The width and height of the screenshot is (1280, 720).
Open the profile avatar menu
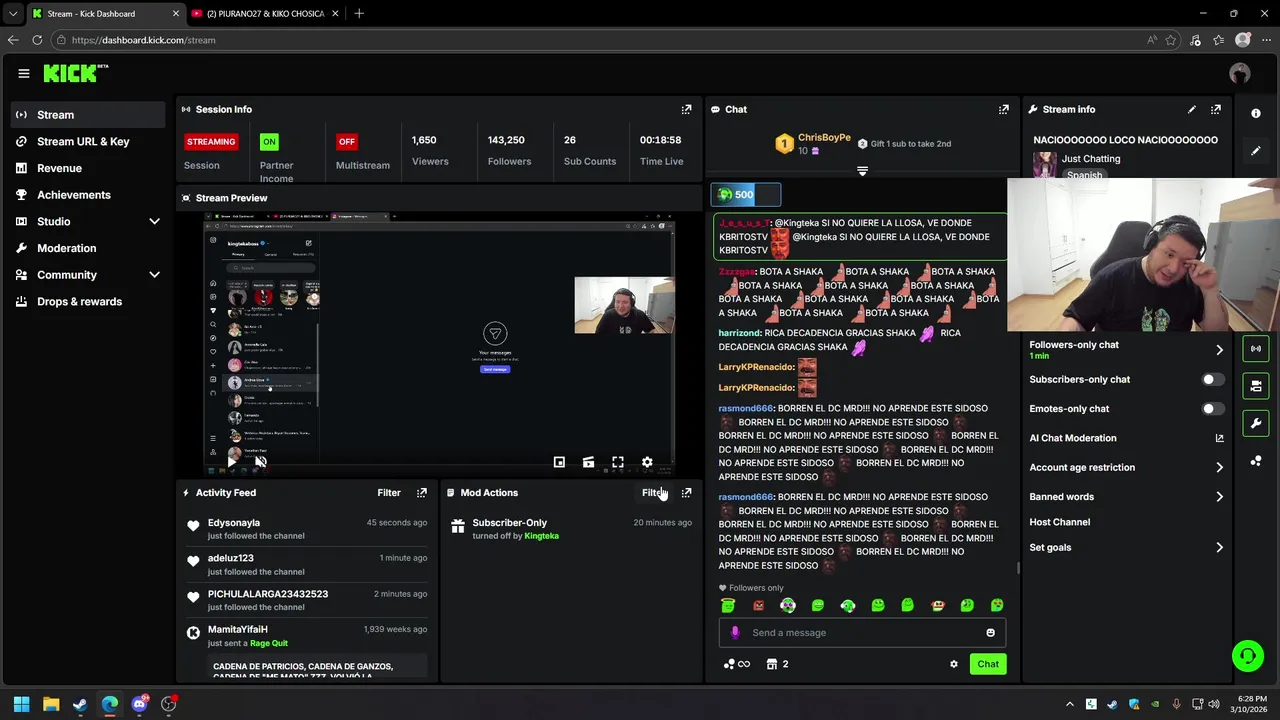[1240, 73]
